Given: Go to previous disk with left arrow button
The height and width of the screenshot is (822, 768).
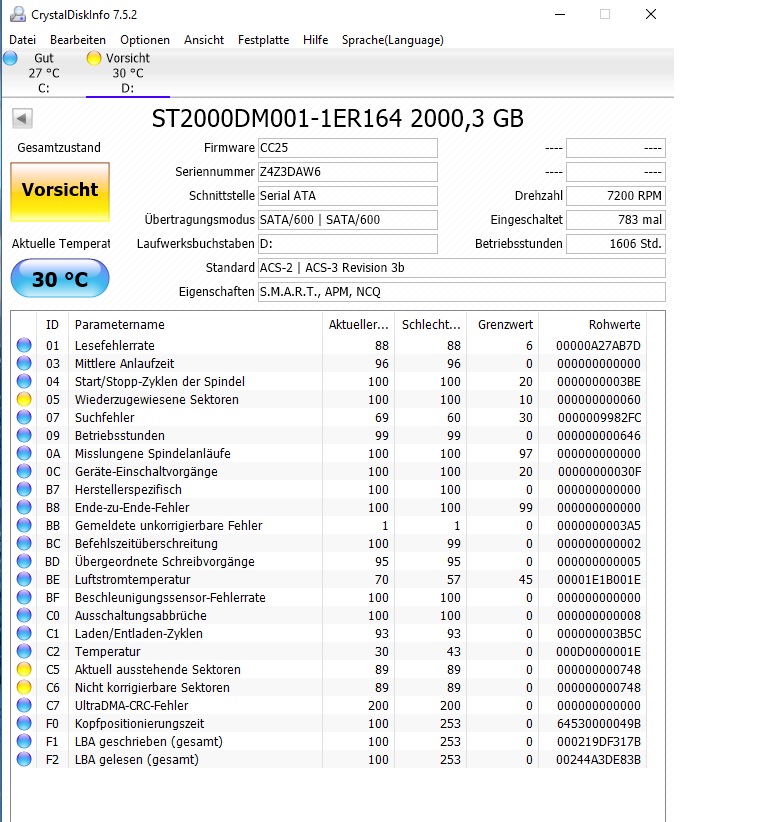Looking at the screenshot, I should click(x=23, y=118).
